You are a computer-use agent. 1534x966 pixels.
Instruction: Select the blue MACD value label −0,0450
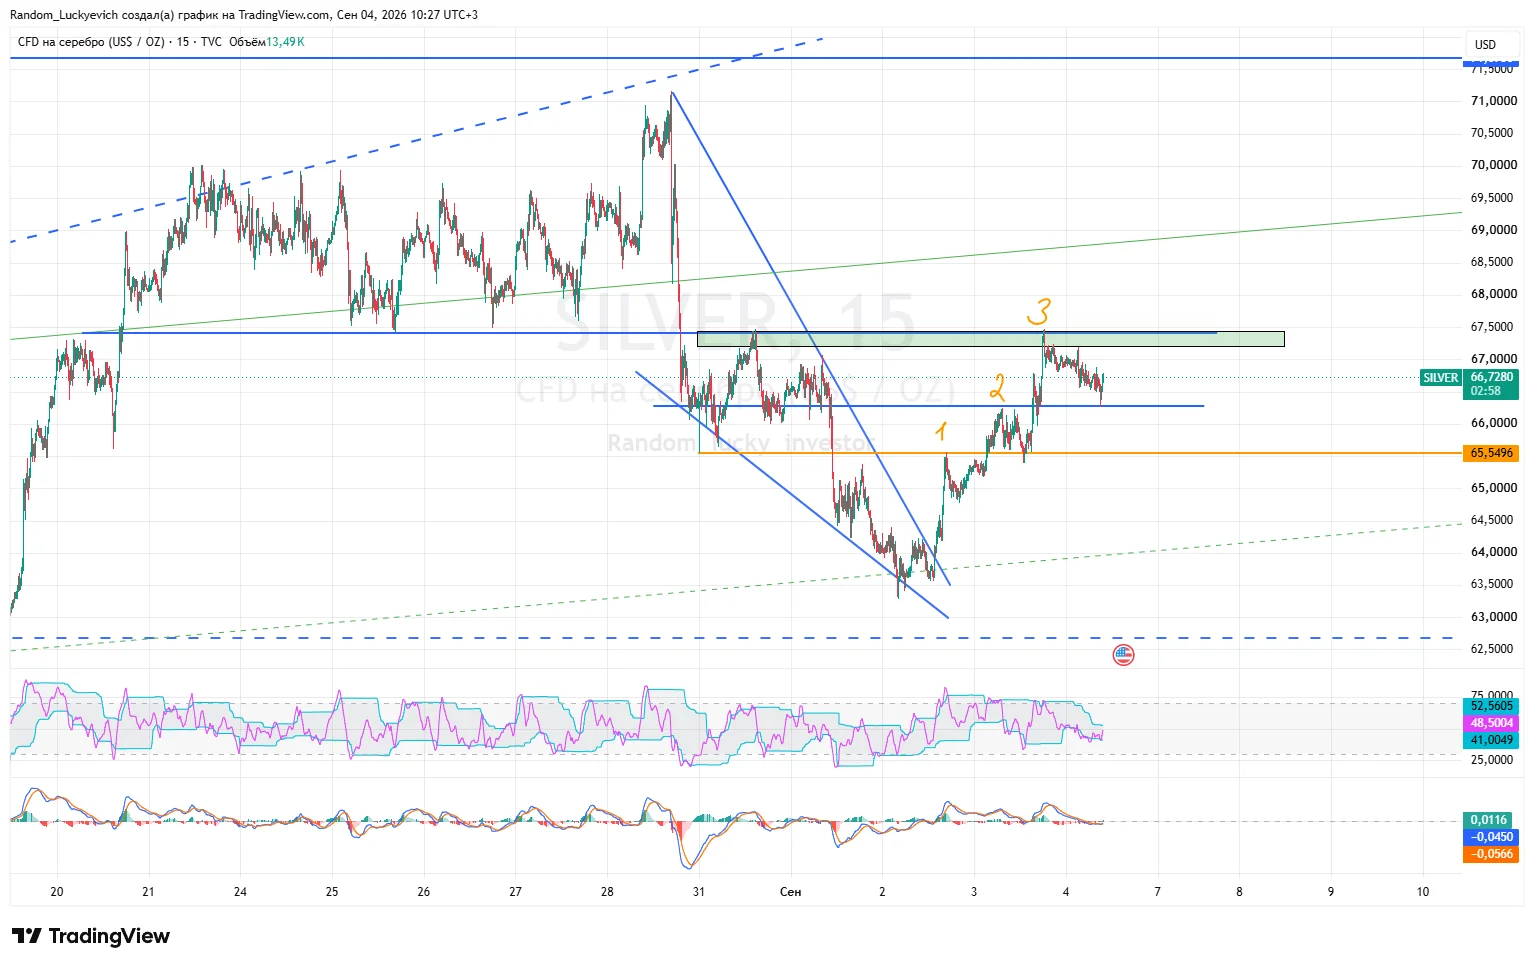click(1491, 837)
